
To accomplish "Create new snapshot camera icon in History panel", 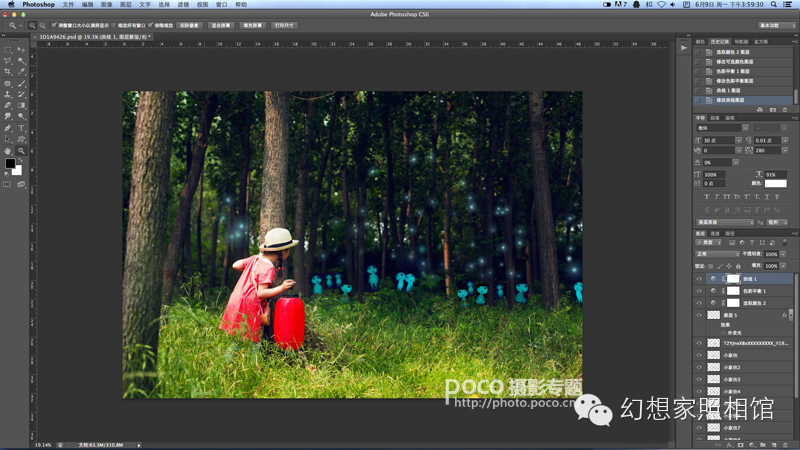I will click(x=772, y=110).
